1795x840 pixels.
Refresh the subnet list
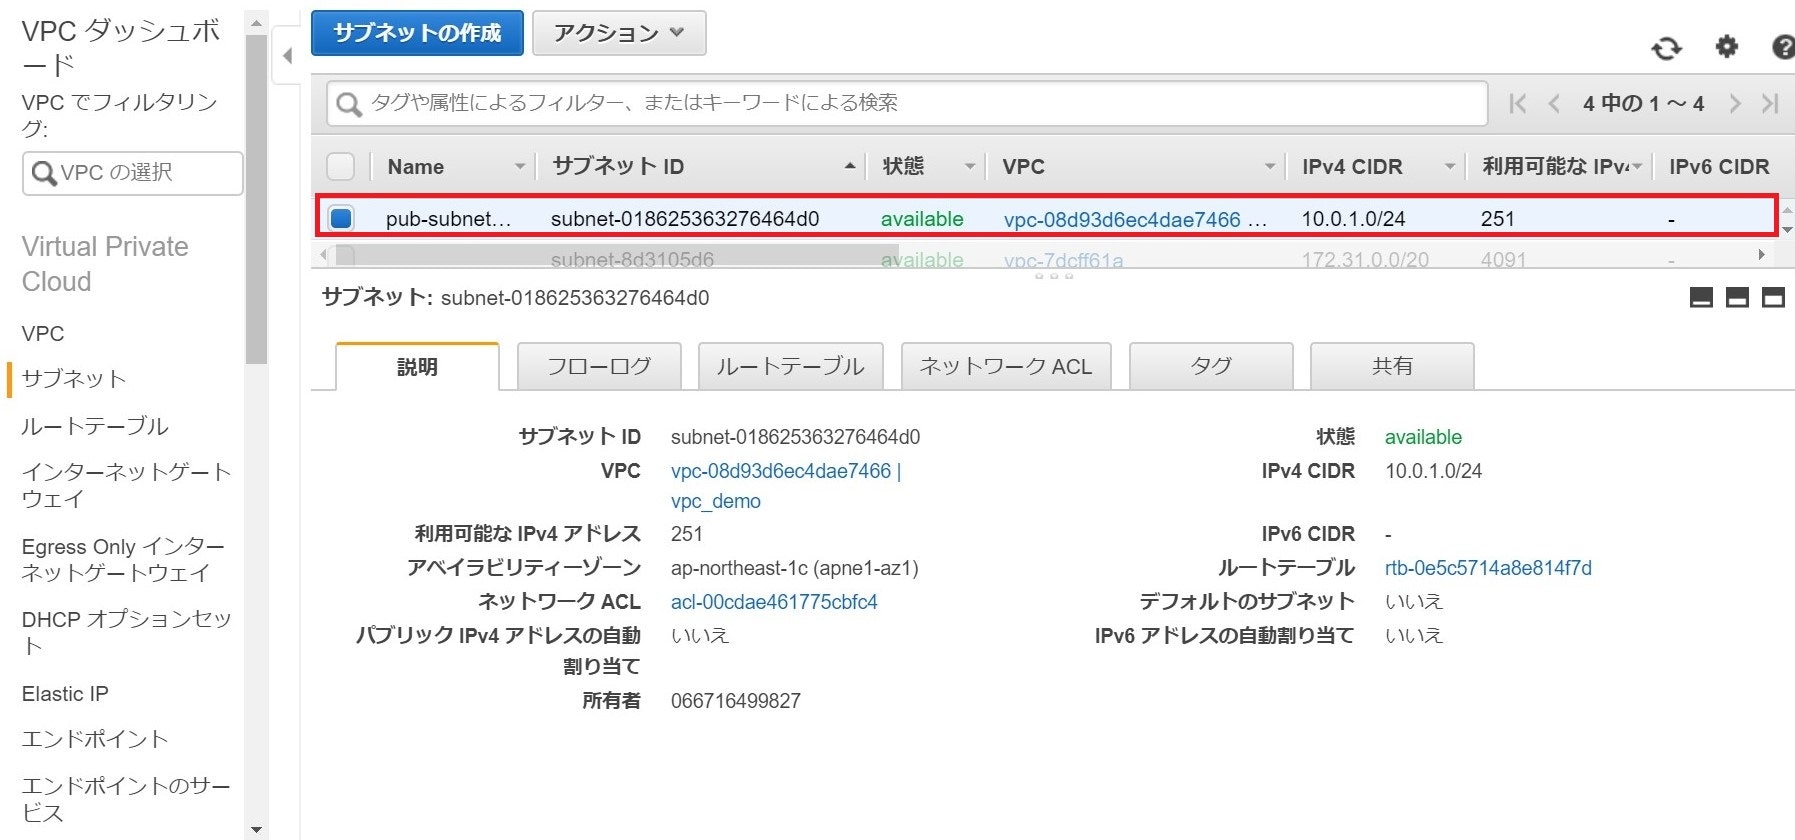(x=1666, y=48)
